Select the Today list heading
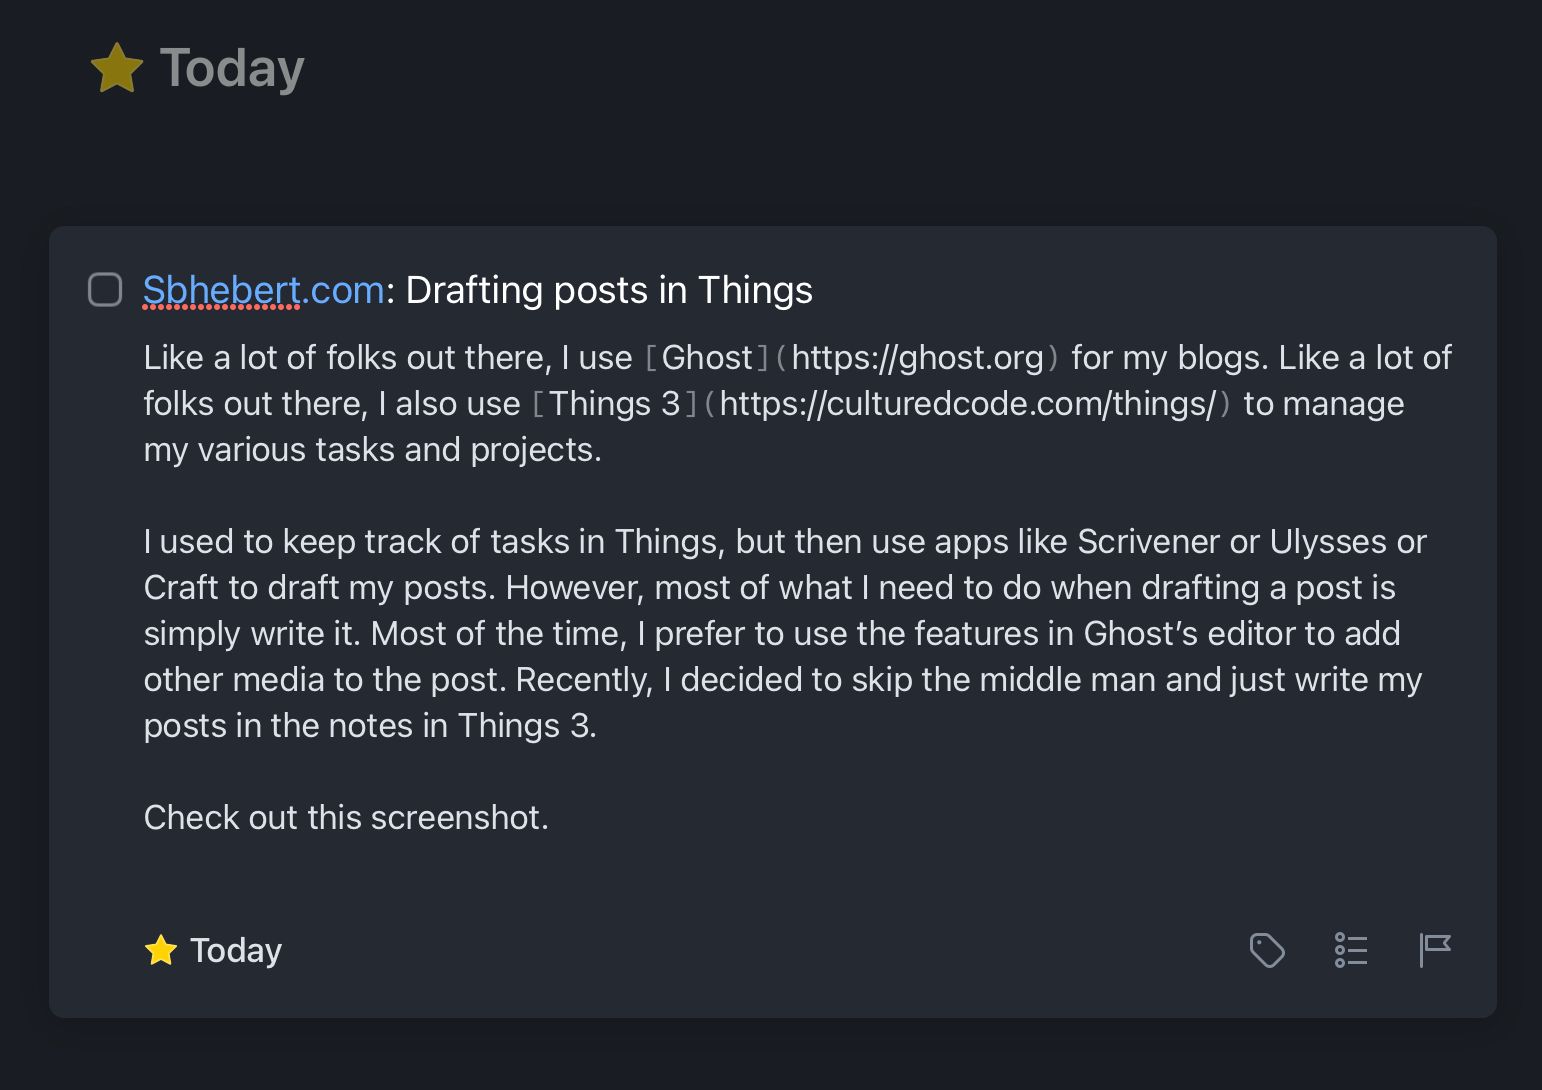Screen dimensions: 1542x1090 click(x=232, y=68)
